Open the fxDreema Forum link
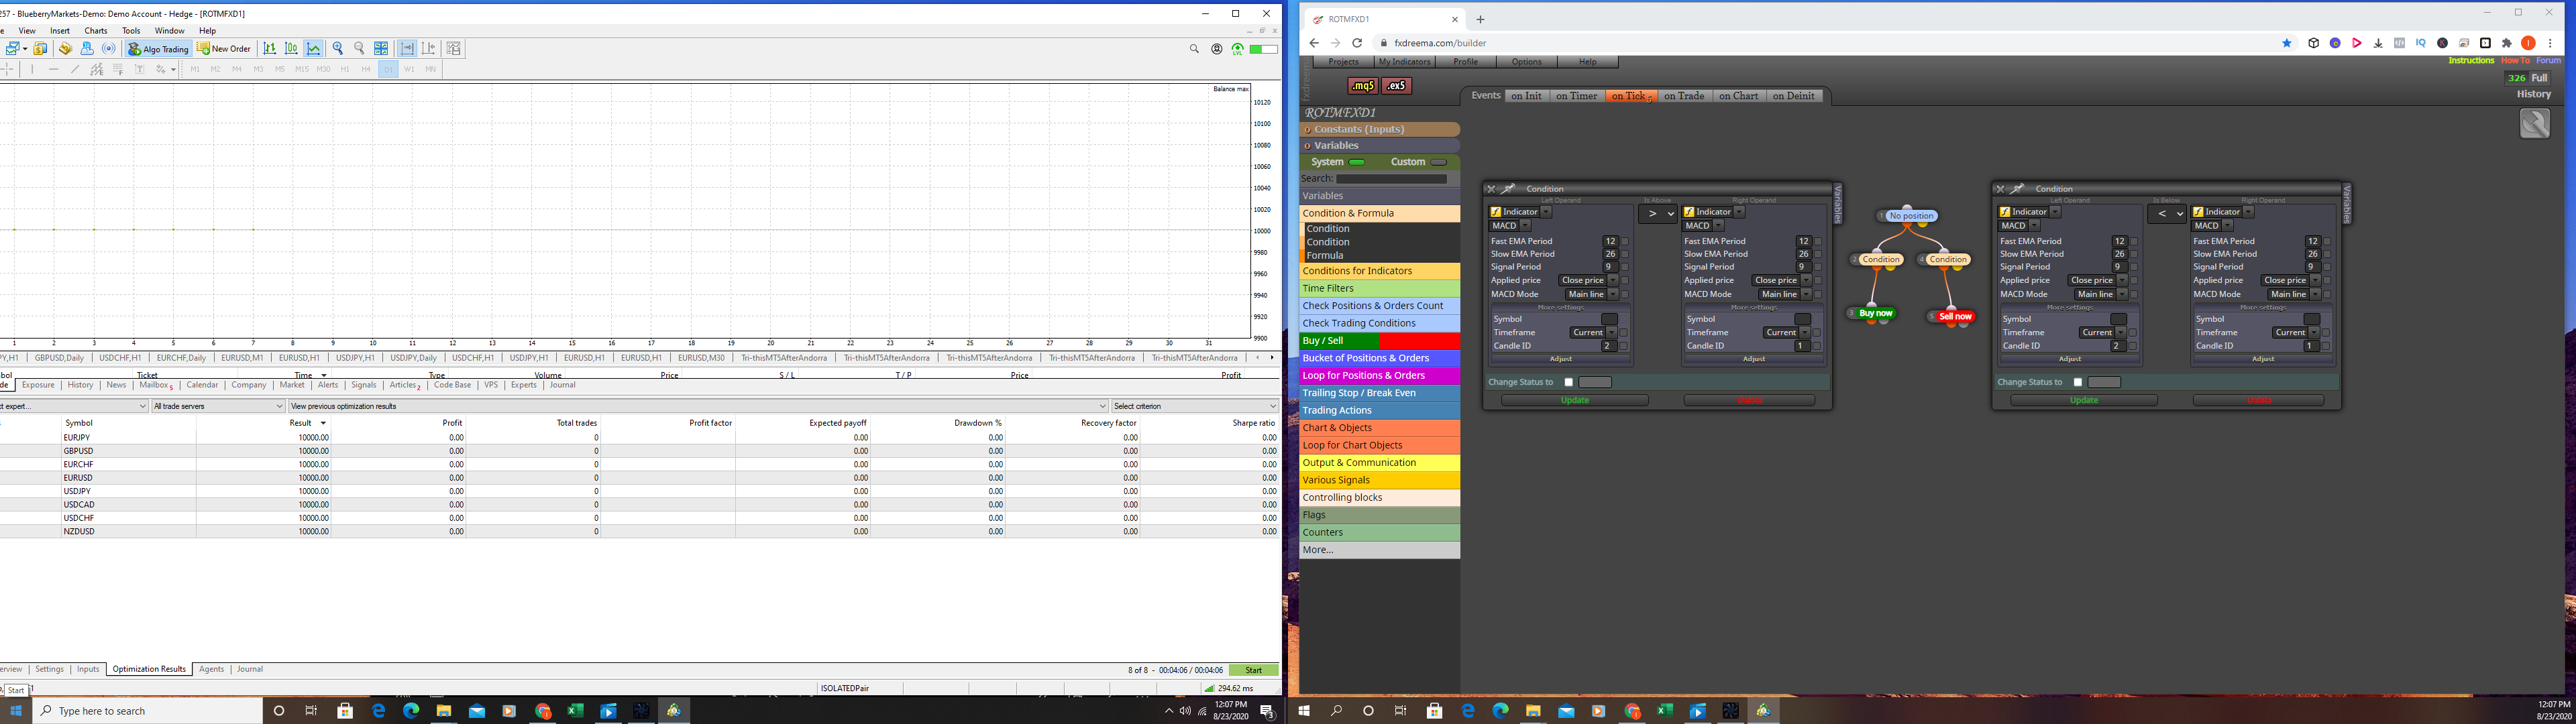This screenshot has height=724, width=2576. tap(2549, 61)
